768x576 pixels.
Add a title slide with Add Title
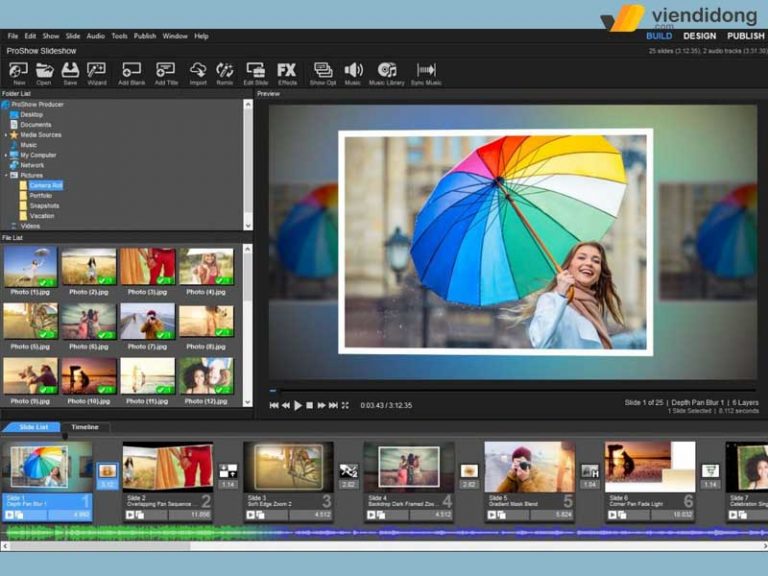tap(166, 74)
